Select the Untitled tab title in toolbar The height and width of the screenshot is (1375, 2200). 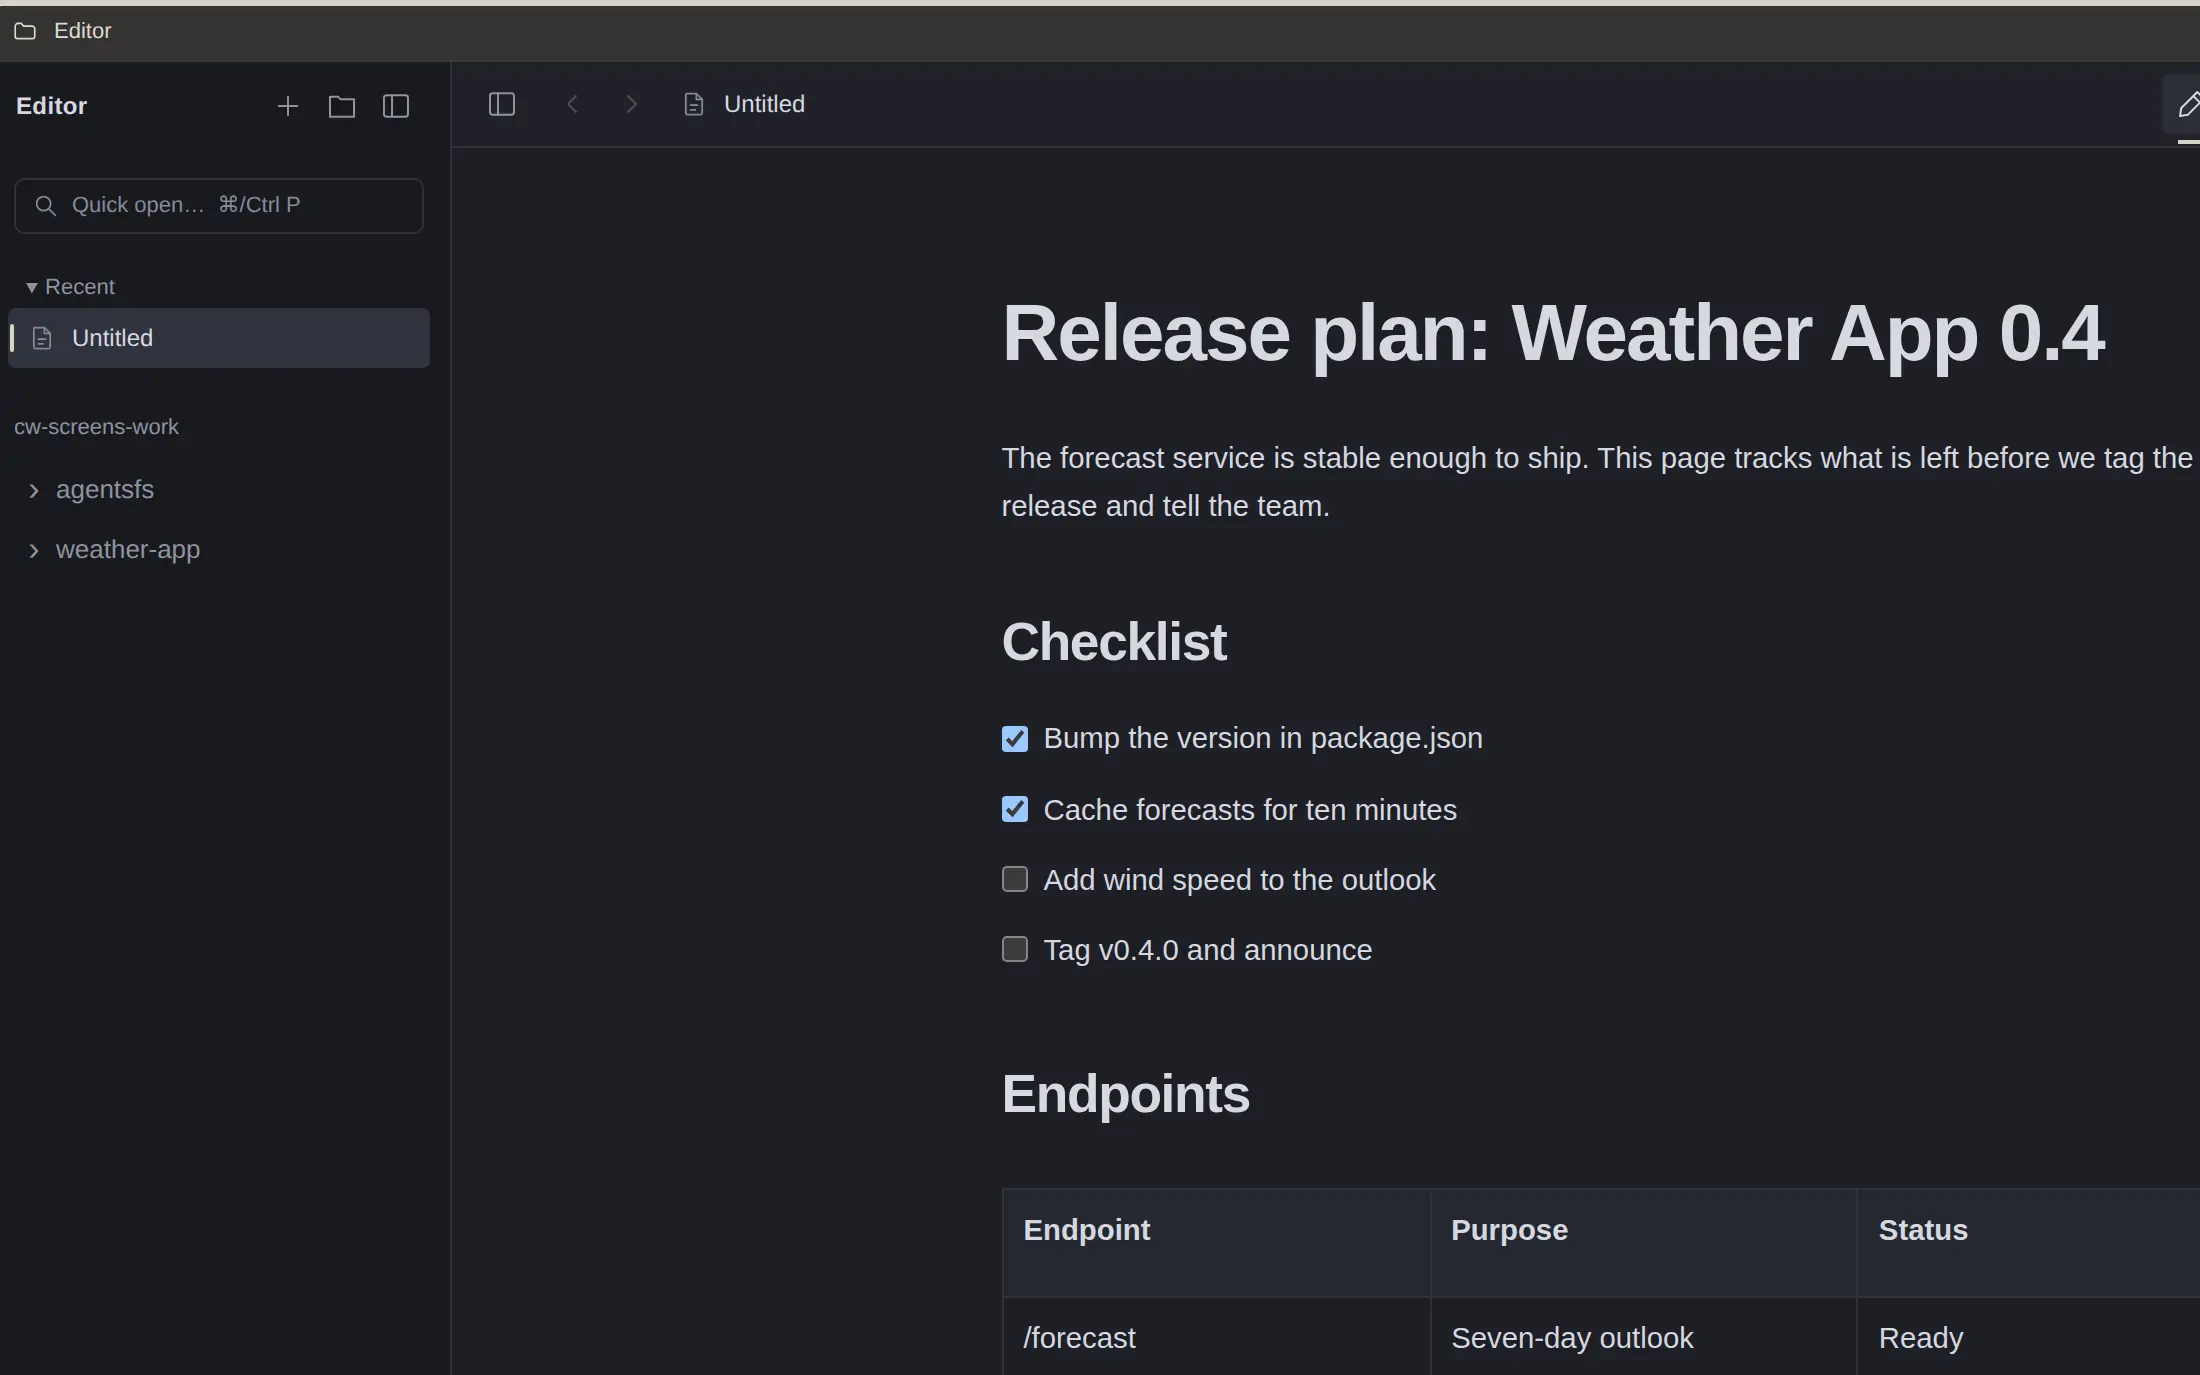pos(764,104)
